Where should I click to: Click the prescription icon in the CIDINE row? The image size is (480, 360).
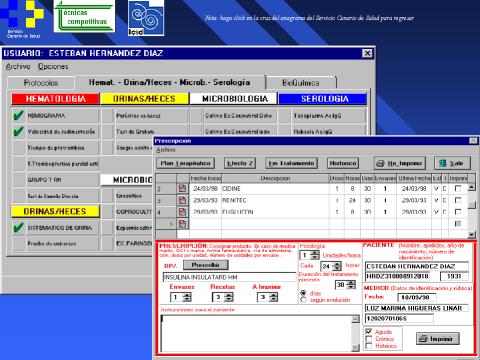point(182,188)
